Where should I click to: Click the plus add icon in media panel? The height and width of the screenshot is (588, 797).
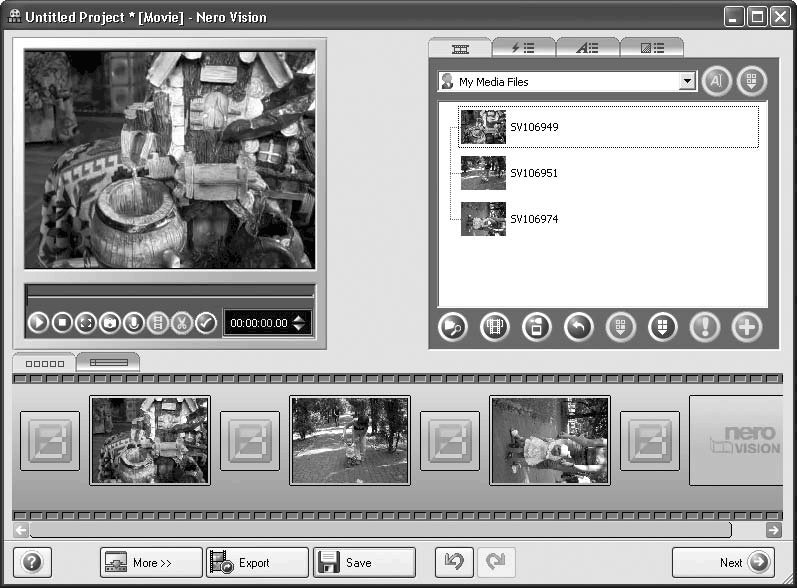(x=746, y=327)
